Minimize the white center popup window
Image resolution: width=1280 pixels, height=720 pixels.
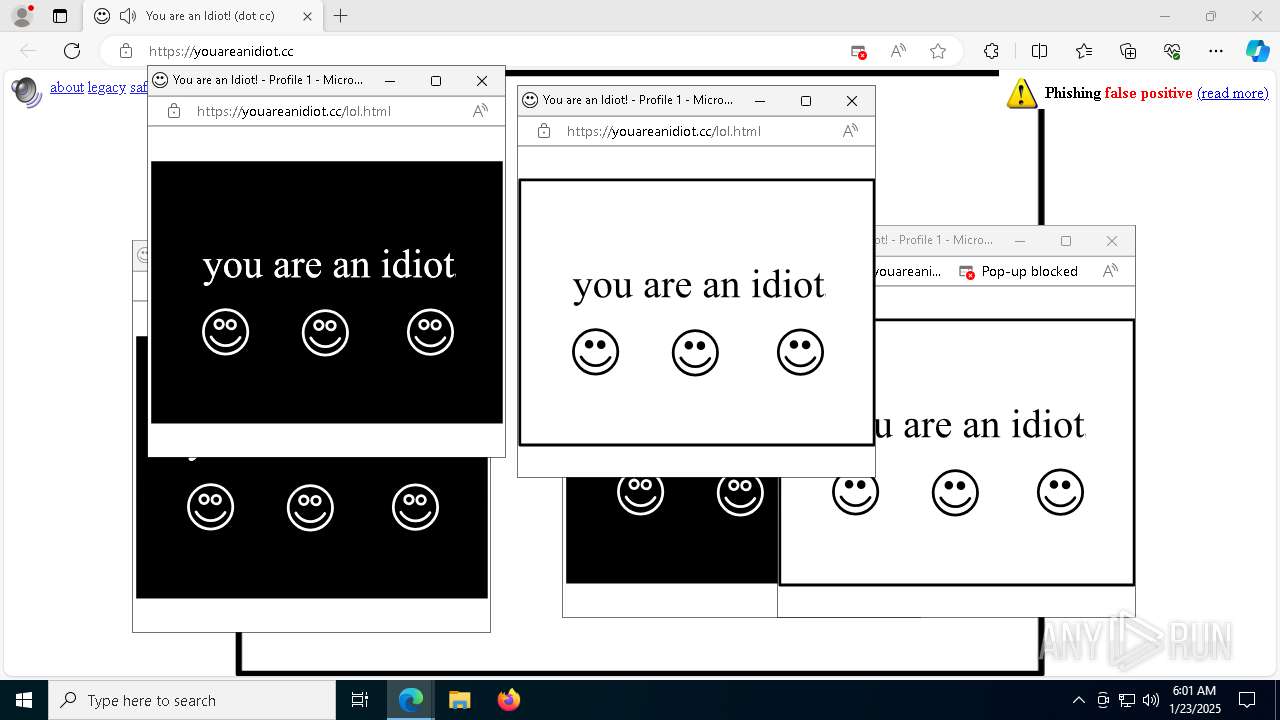[760, 101]
